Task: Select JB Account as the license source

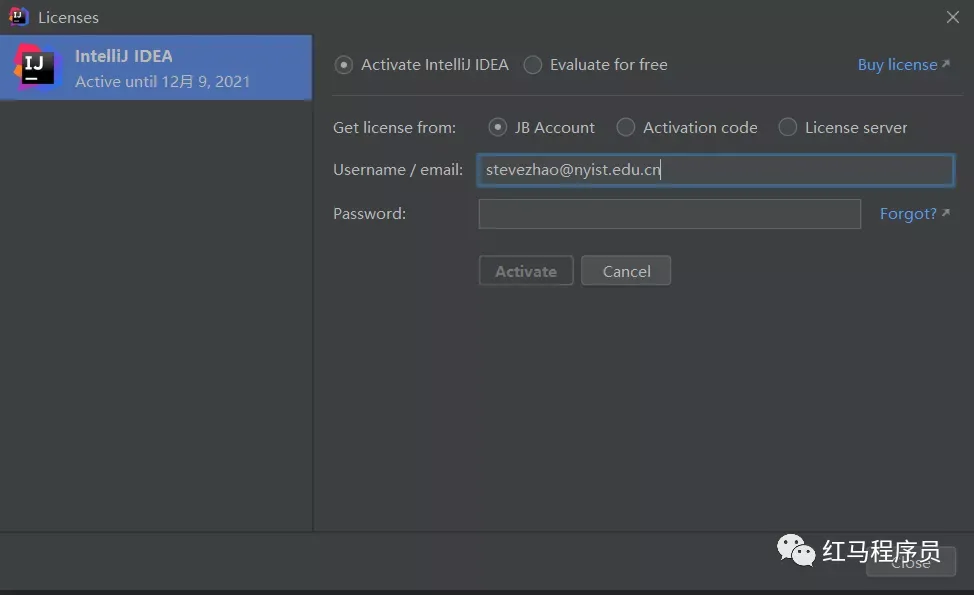Action: (497, 128)
